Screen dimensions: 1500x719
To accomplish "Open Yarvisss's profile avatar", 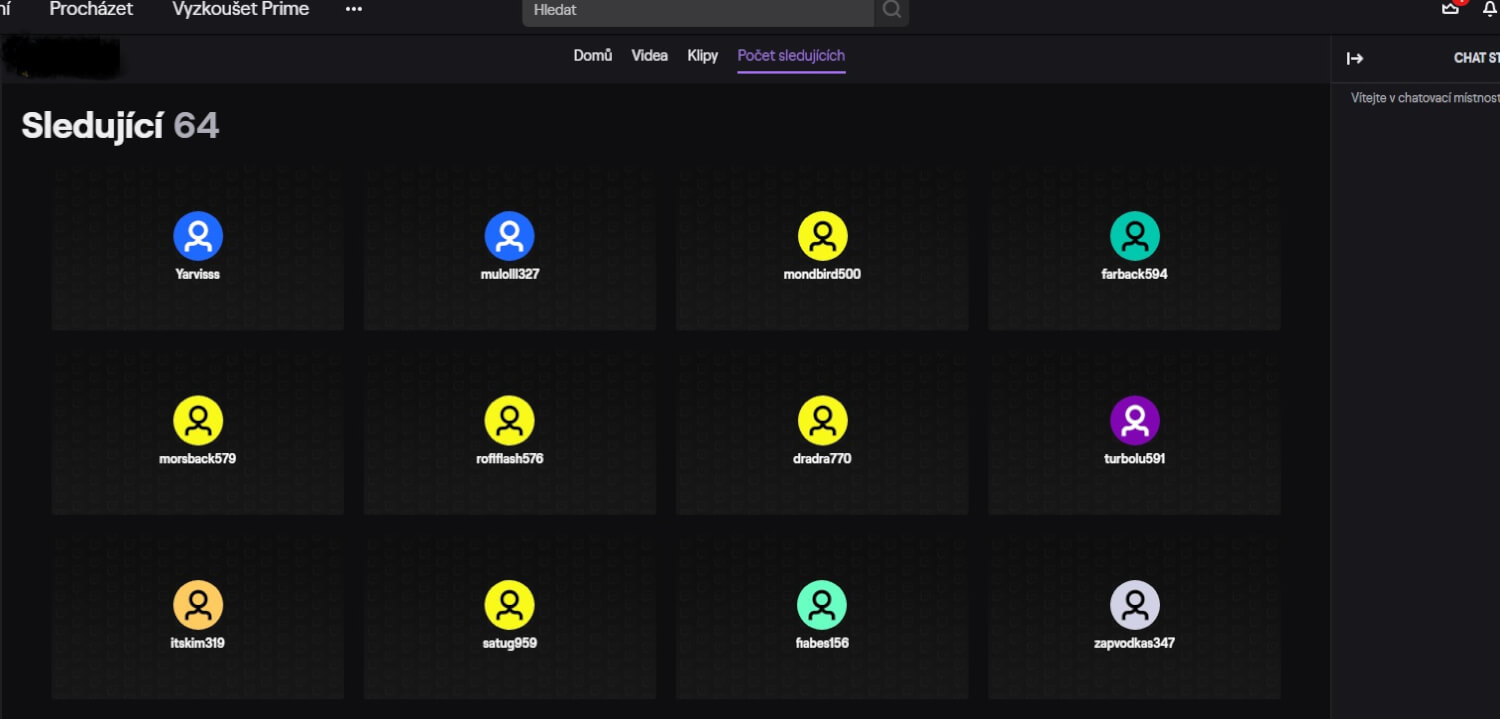I will [x=197, y=235].
